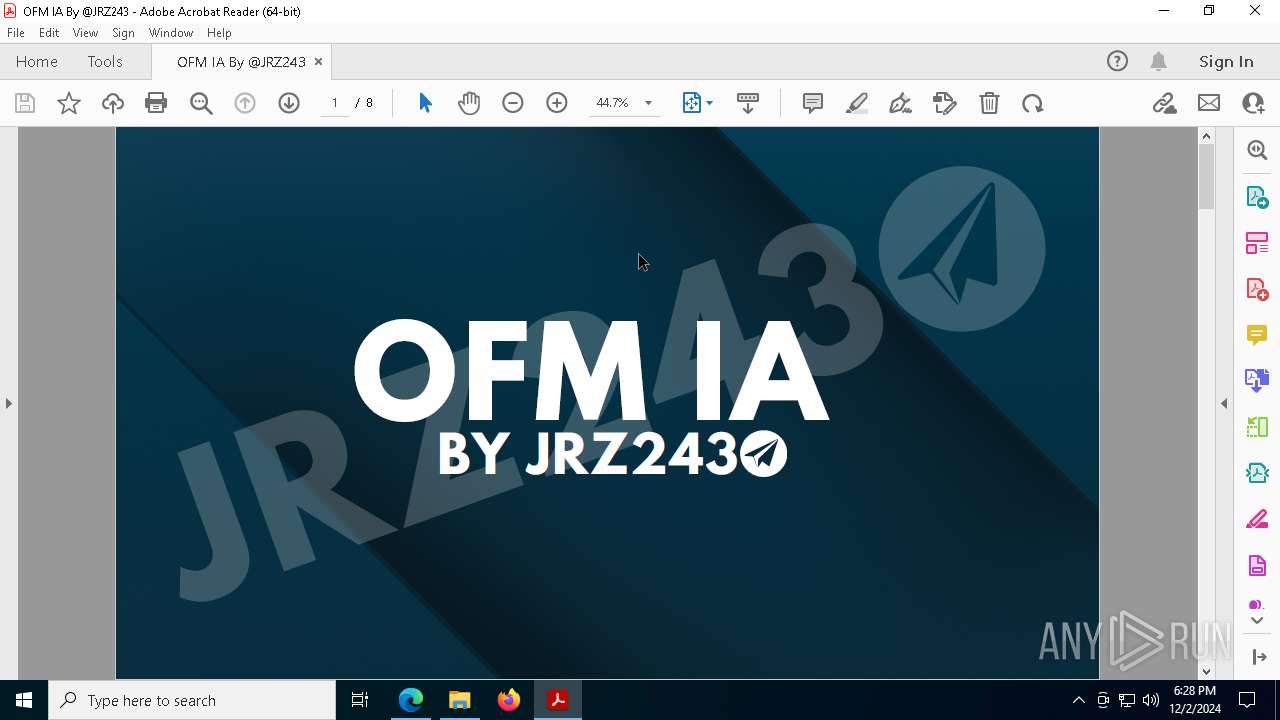Open Combine Files tool in right pane
Viewport: 1280px width, 720px height.
click(x=1257, y=380)
